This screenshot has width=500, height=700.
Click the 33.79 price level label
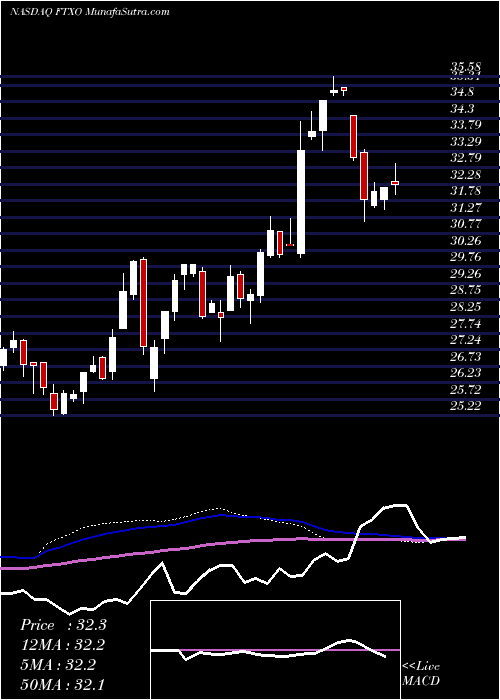click(466, 125)
